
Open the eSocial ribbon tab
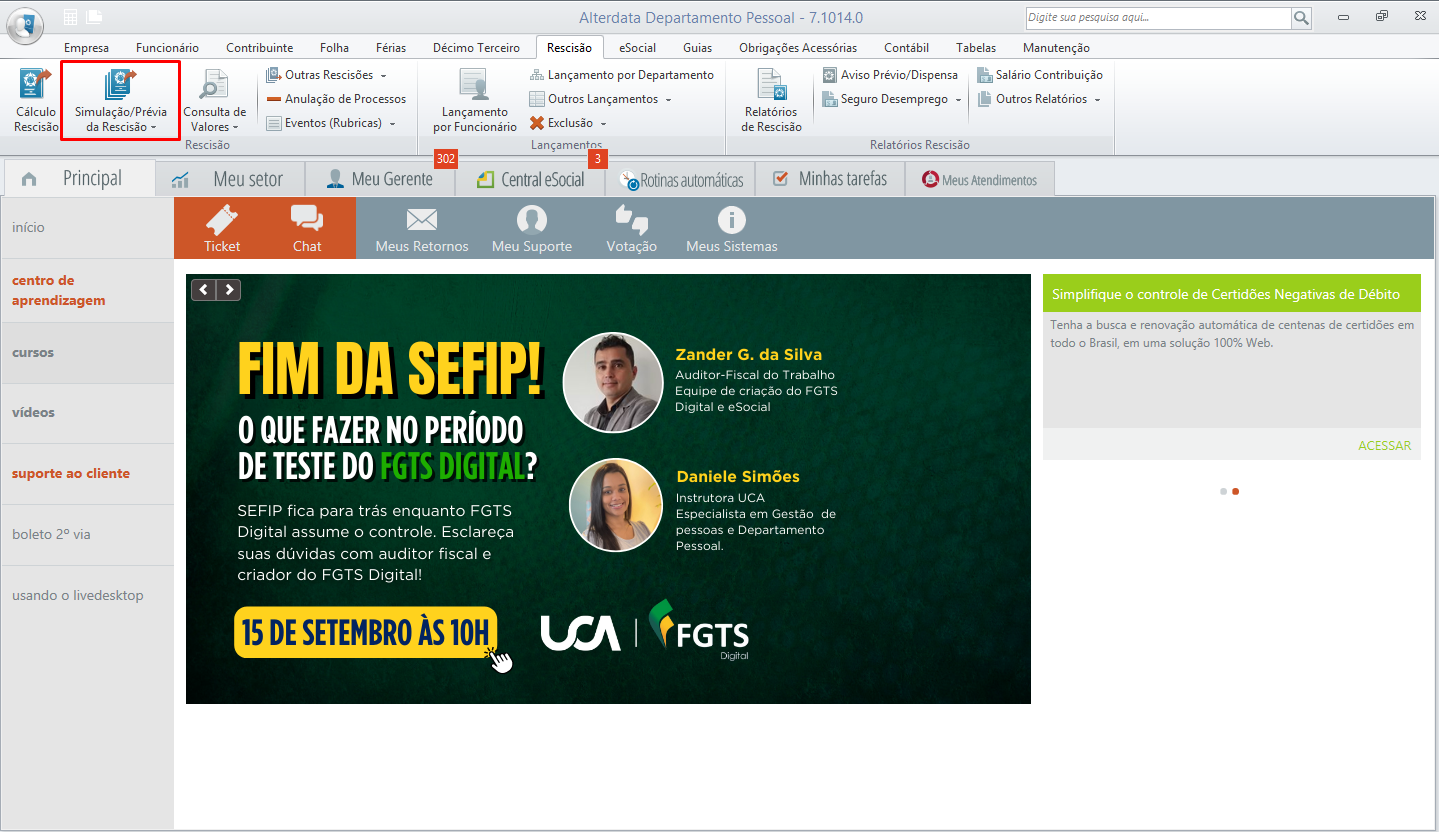[637, 48]
